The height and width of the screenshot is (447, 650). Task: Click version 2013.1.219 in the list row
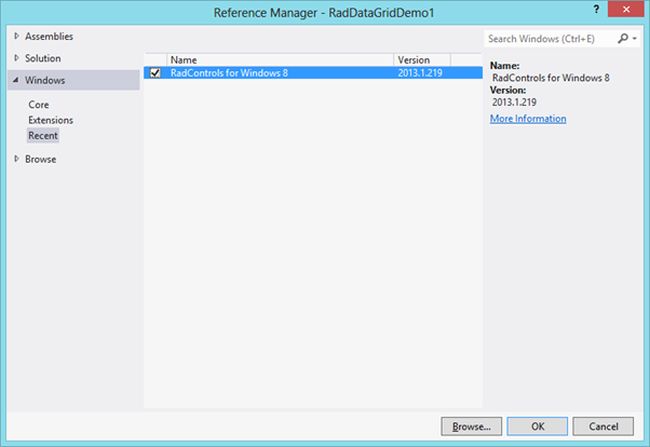[420, 73]
